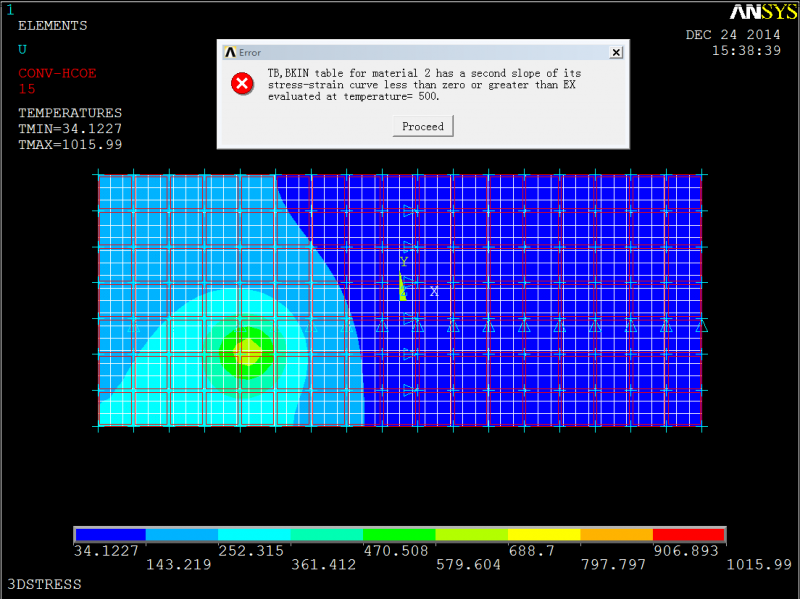The height and width of the screenshot is (599, 800).
Task: Click the DEC 24 2014 date
Action: pos(733,35)
